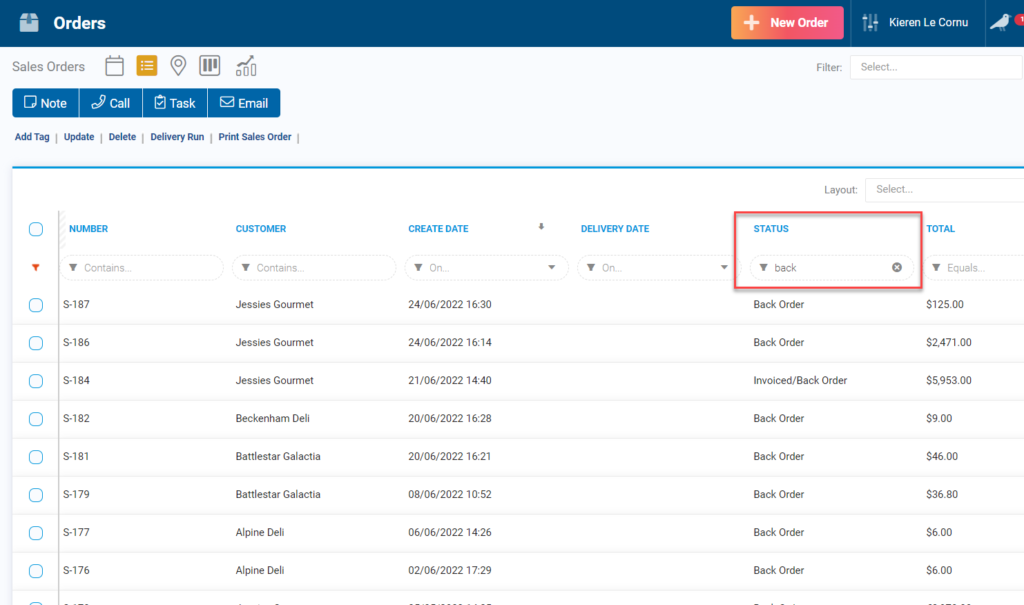Open the Delivery Run link

(x=177, y=137)
